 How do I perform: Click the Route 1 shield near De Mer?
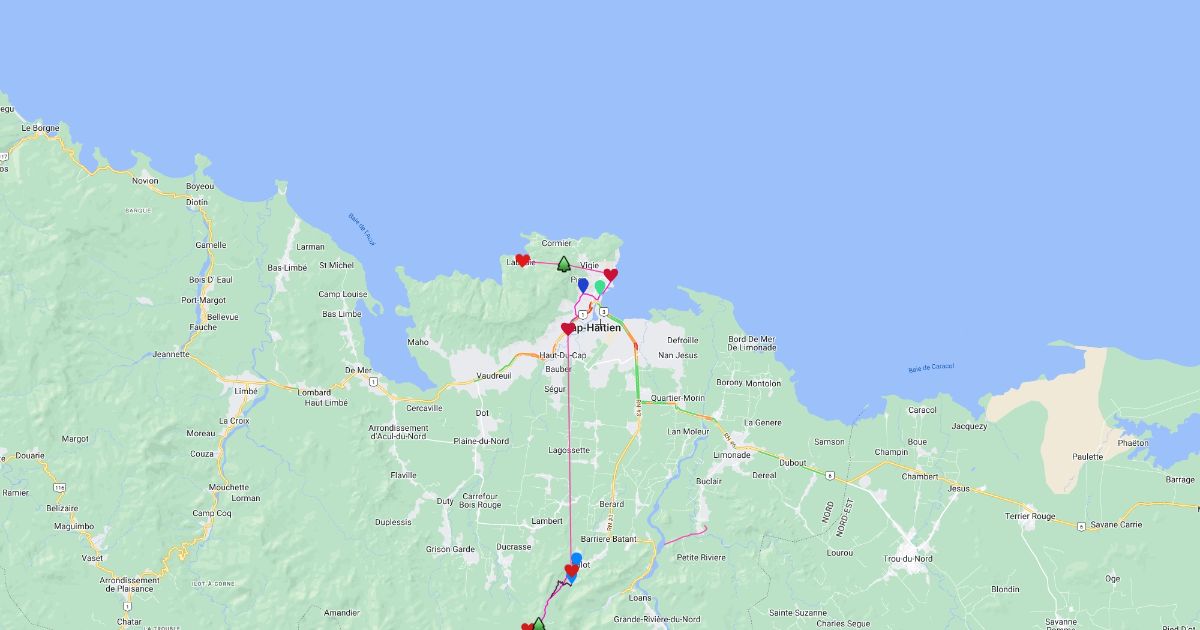coord(372,381)
